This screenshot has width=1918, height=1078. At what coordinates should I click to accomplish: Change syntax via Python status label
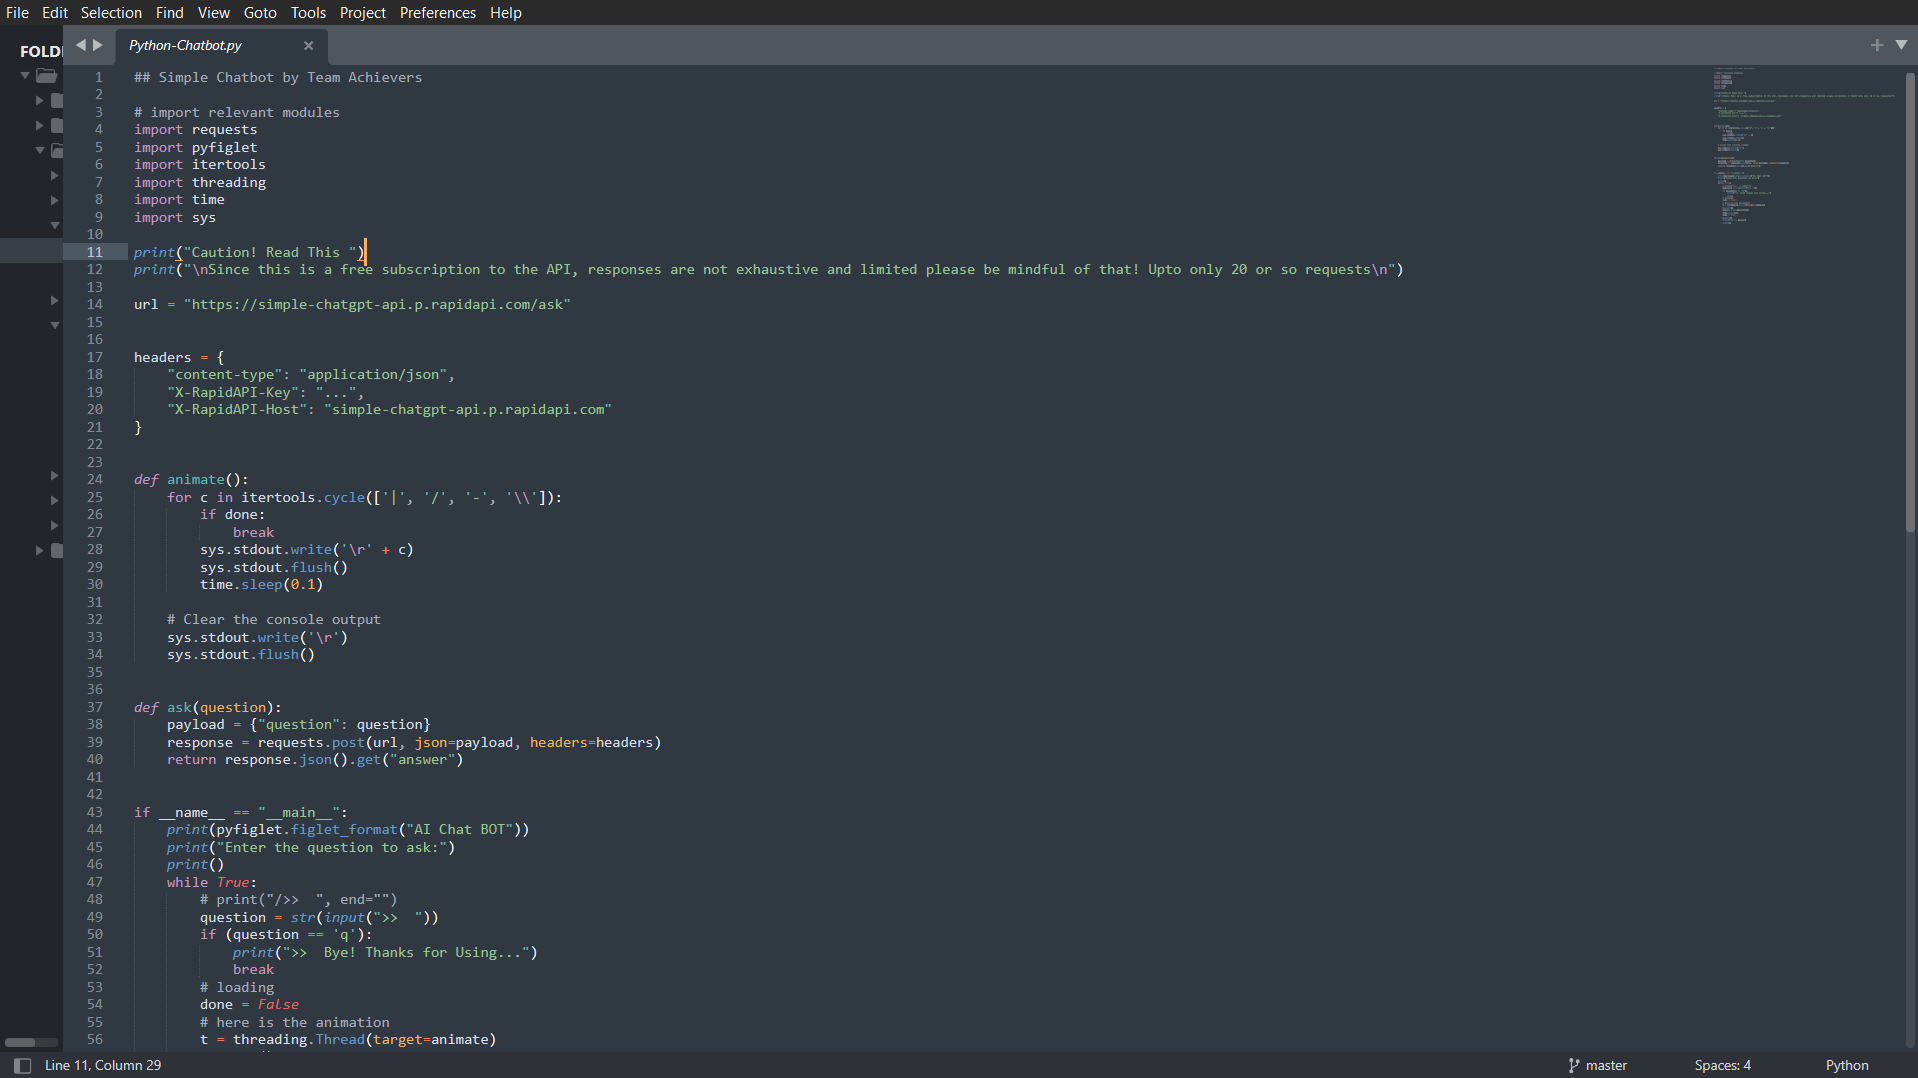point(1846,1065)
